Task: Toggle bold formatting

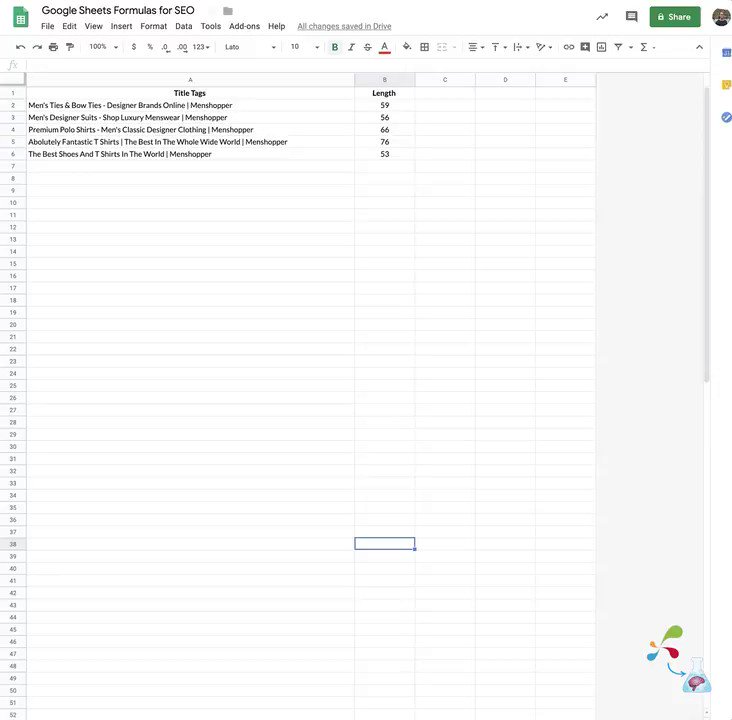Action: coord(335,47)
